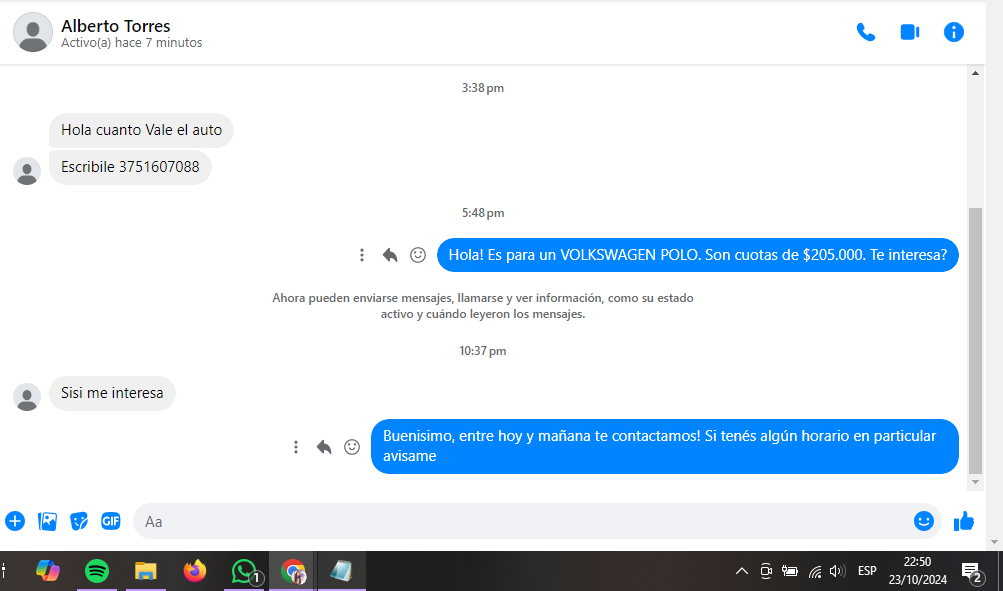Click the 'Sisi me interesa' message
Image resolution: width=1003 pixels, height=591 pixels.
click(112, 393)
